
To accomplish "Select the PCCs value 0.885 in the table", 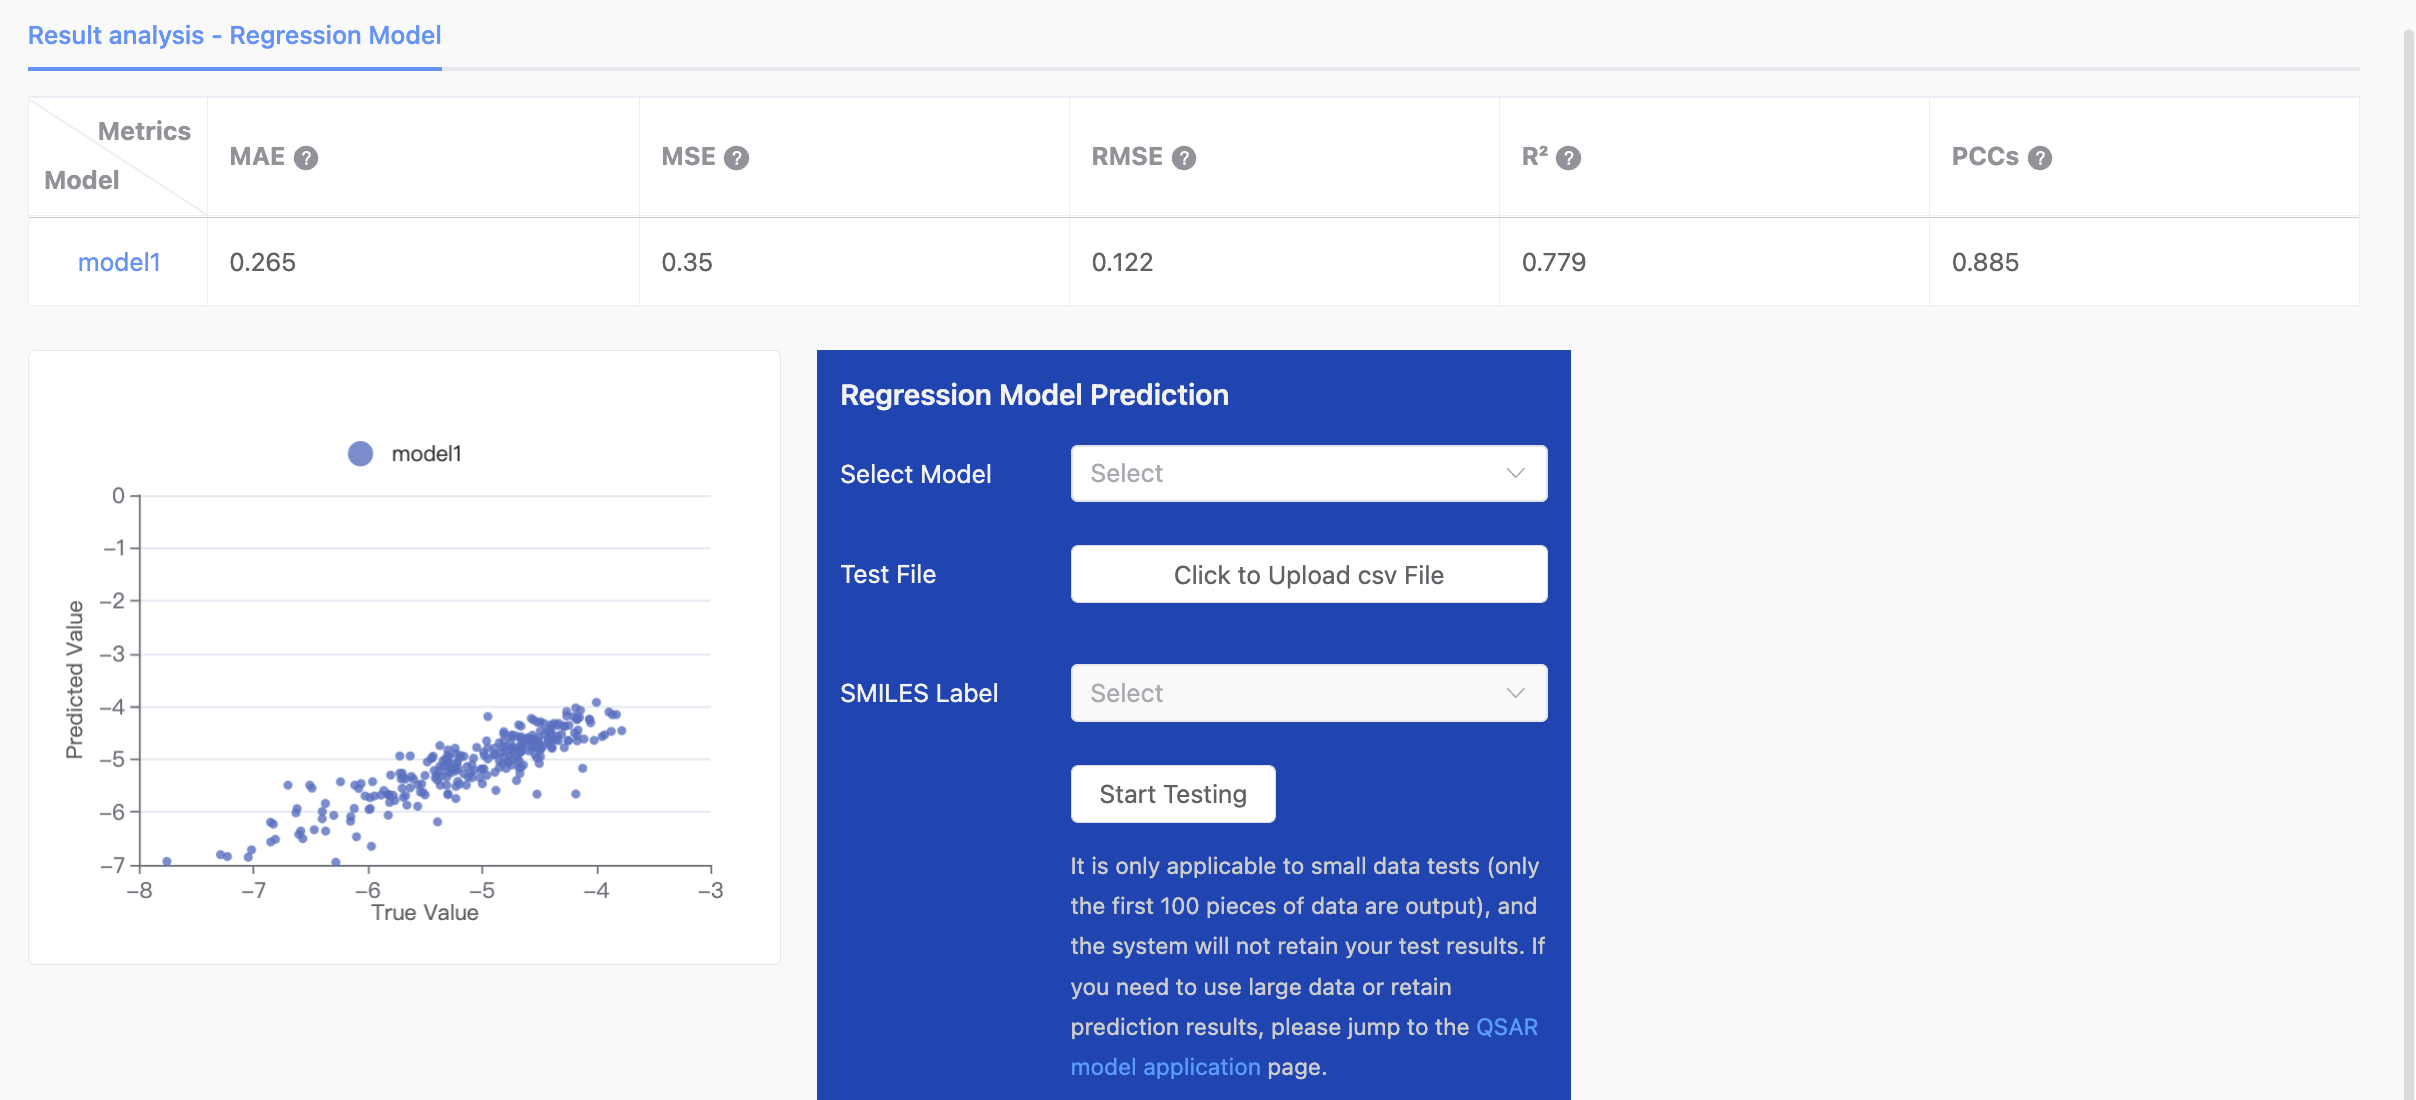I will [1985, 262].
